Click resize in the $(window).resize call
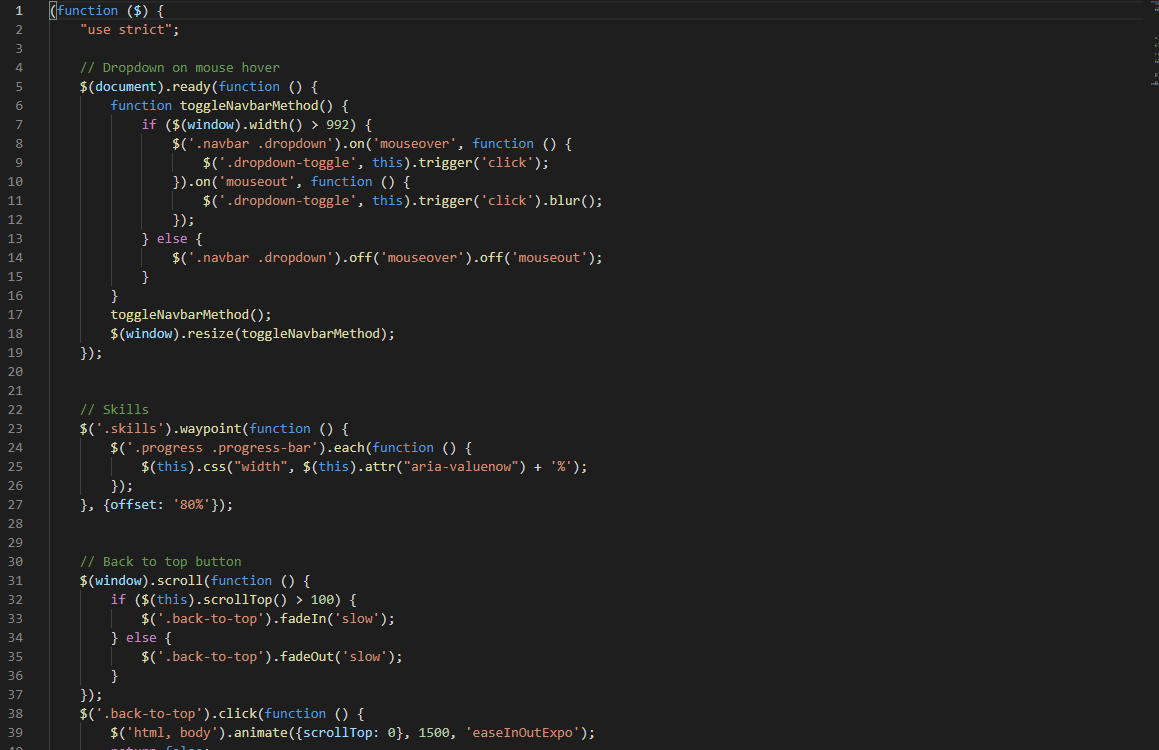Viewport: 1159px width, 750px height. point(210,334)
